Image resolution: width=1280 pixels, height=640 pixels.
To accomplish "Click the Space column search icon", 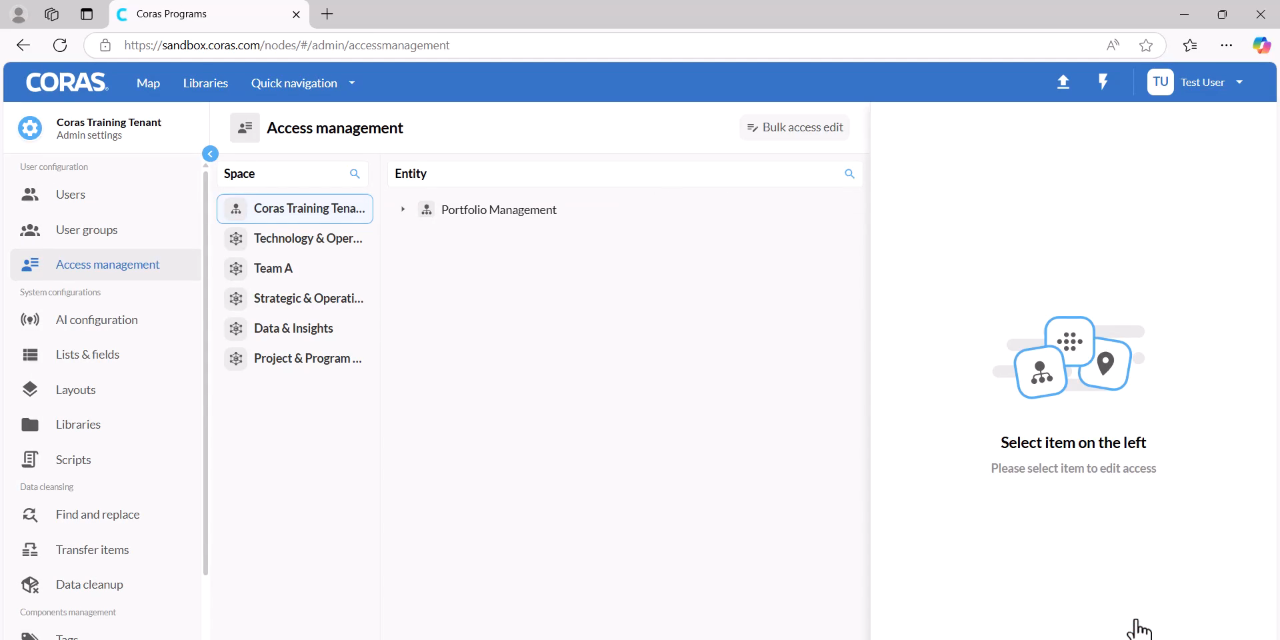I will [354, 174].
